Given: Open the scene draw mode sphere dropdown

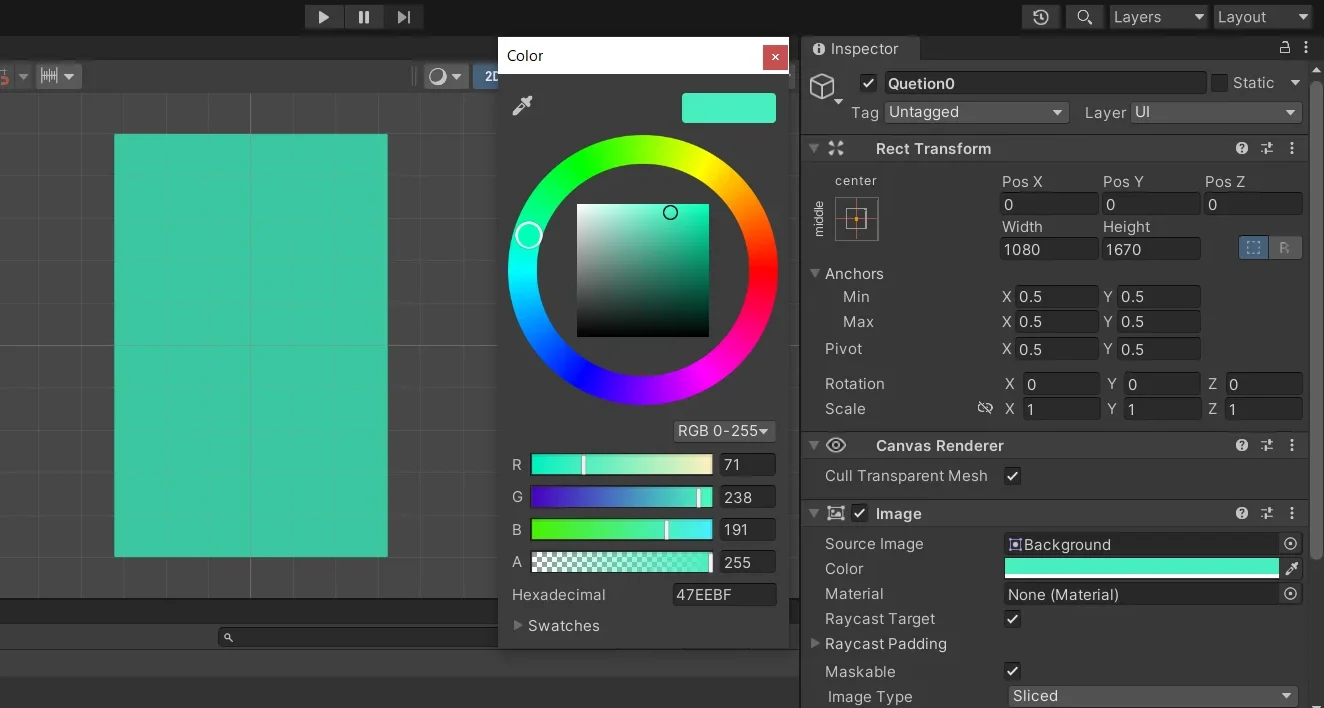Looking at the screenshot, I should 445,76.
